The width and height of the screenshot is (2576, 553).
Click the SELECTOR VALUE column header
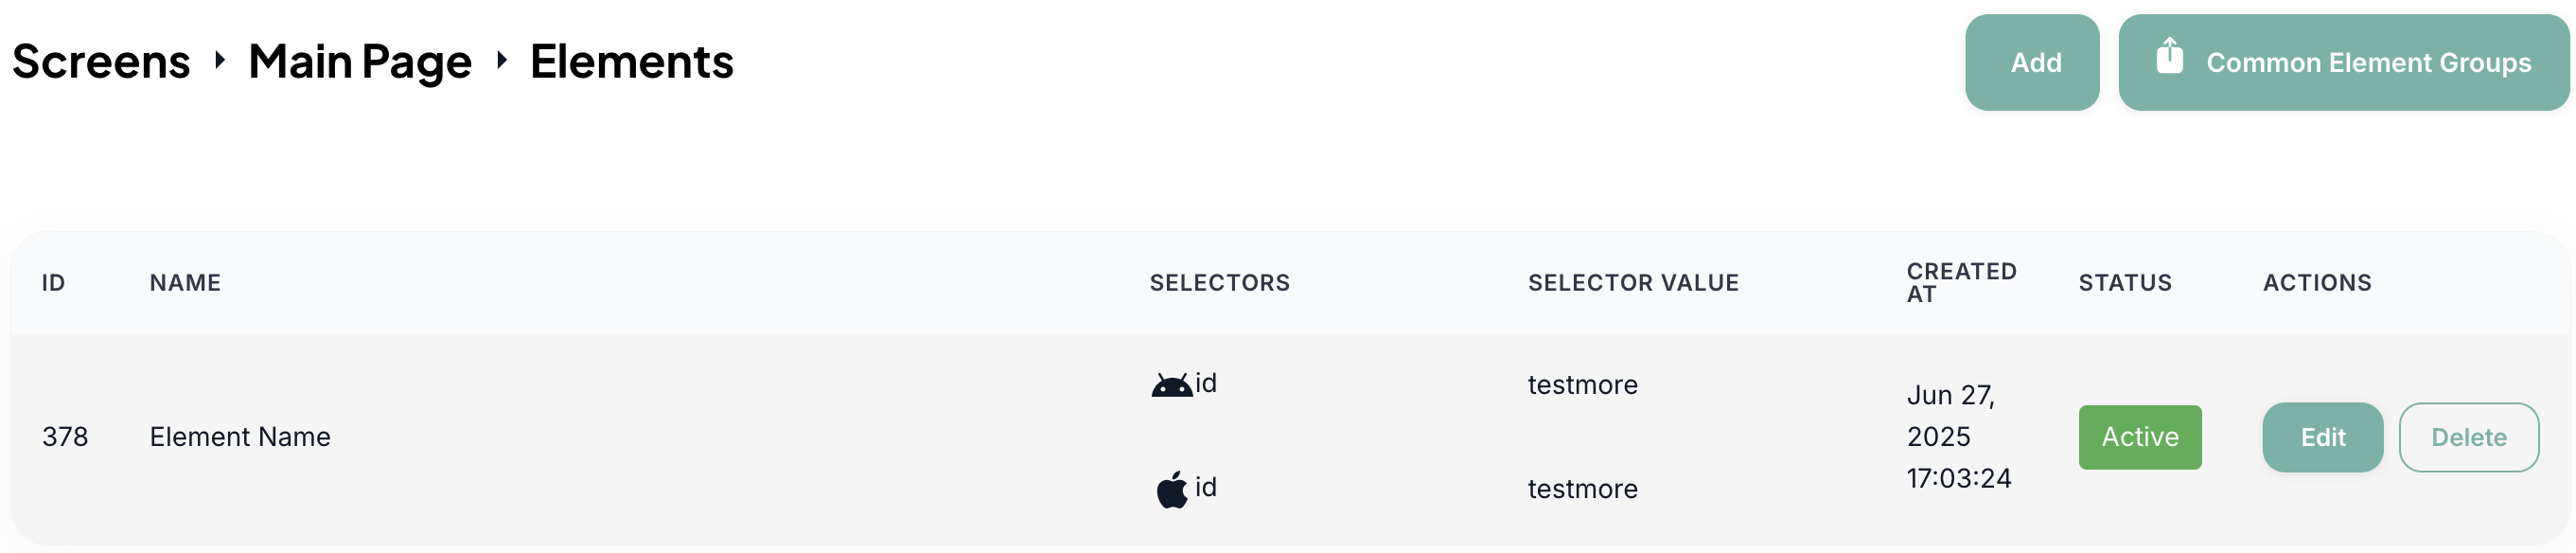[1633, 283]
